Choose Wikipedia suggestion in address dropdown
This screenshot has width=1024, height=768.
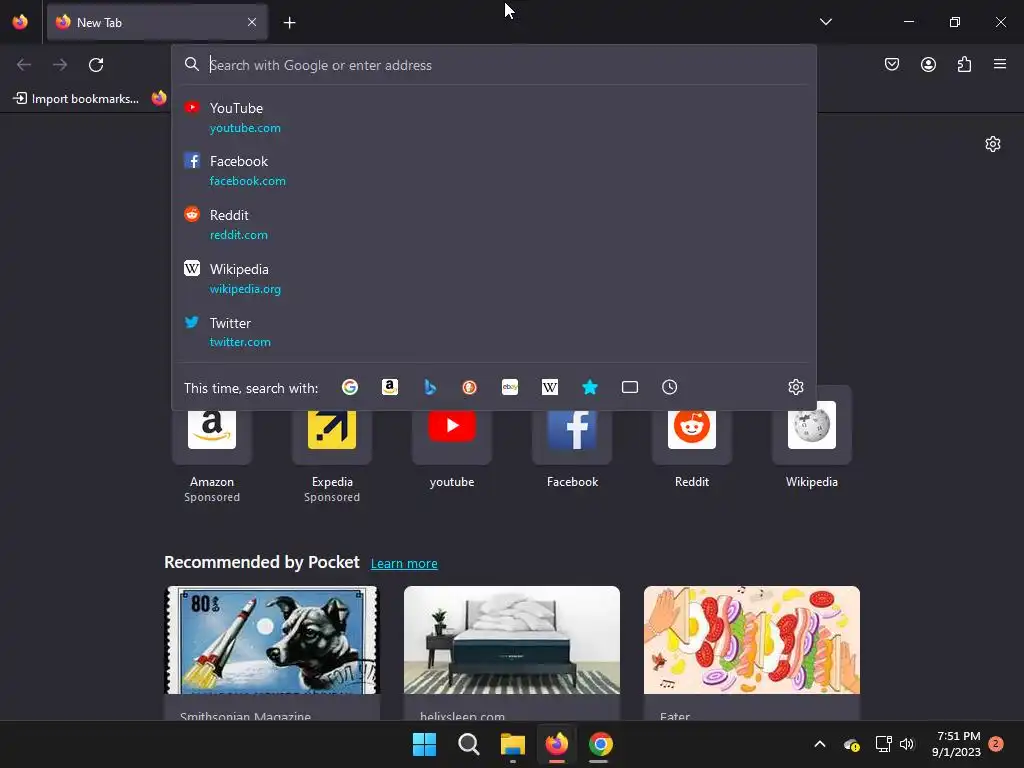pyautogui.click(x=494, y=278)
